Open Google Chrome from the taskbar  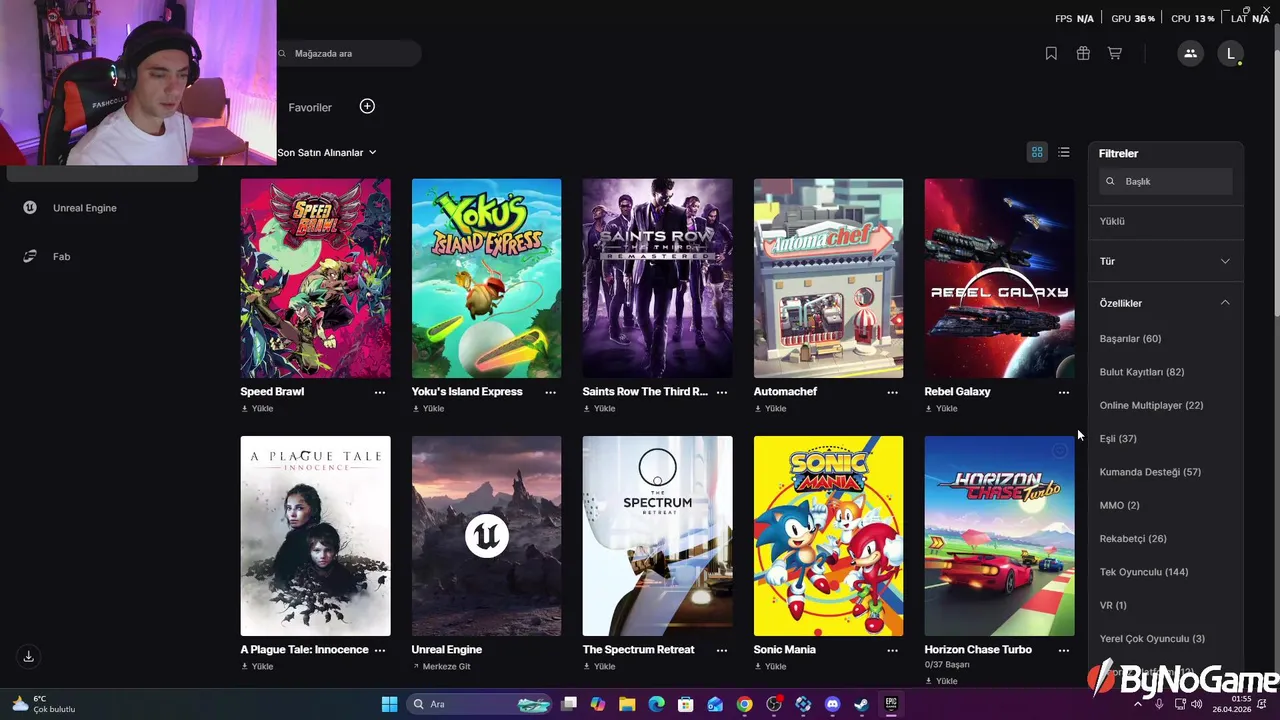point(744,704)
